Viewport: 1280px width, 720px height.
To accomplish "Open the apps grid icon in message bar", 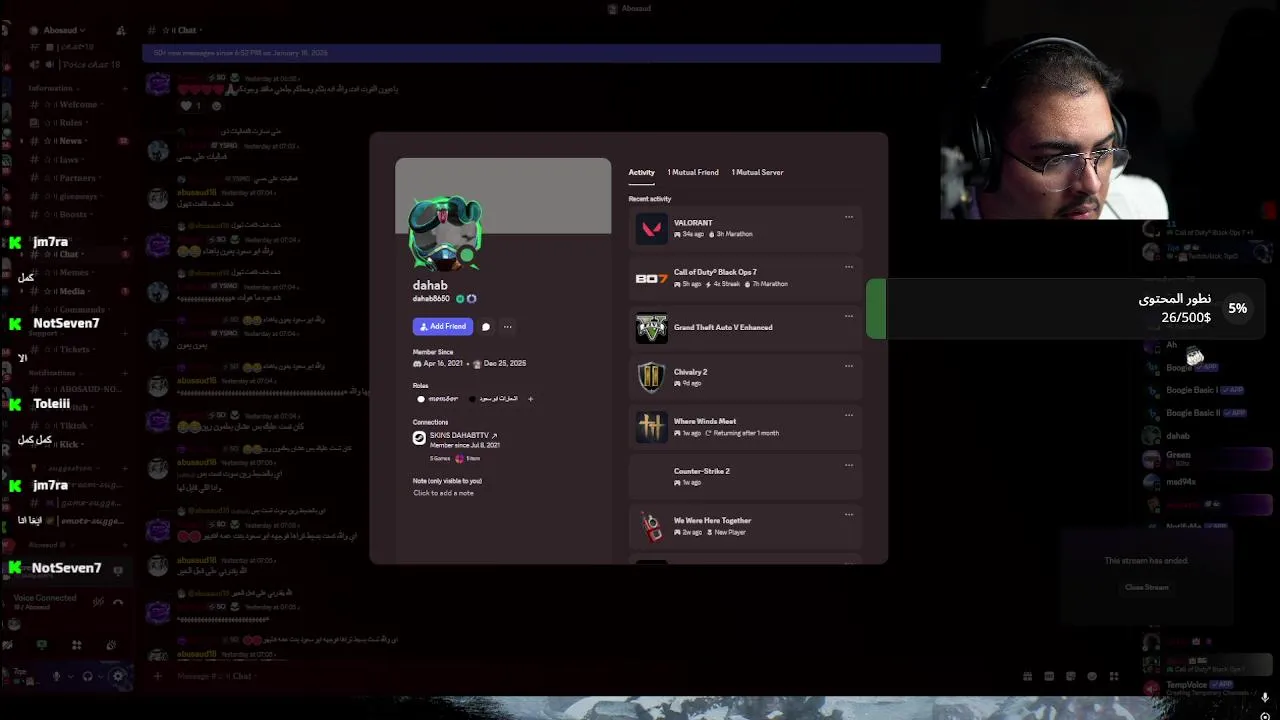I will pos(1114,676).
